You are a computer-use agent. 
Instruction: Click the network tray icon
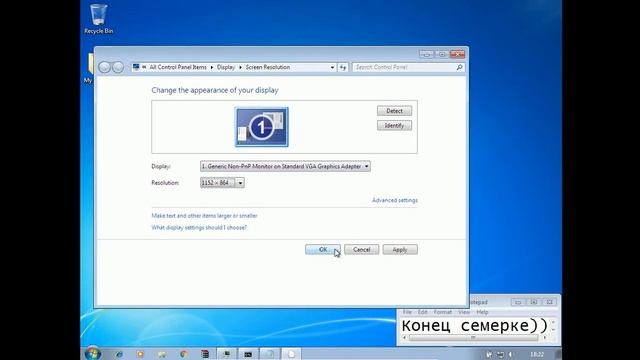(500, 355)
